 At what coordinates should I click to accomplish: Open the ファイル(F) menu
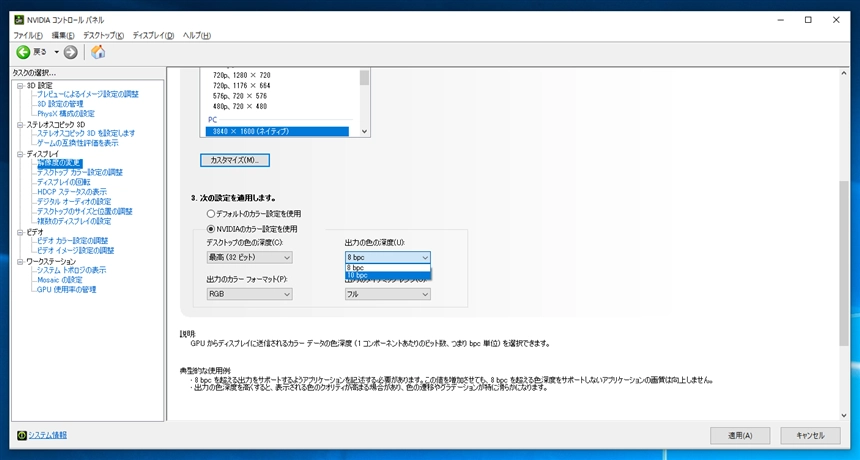tap(27, 36)
